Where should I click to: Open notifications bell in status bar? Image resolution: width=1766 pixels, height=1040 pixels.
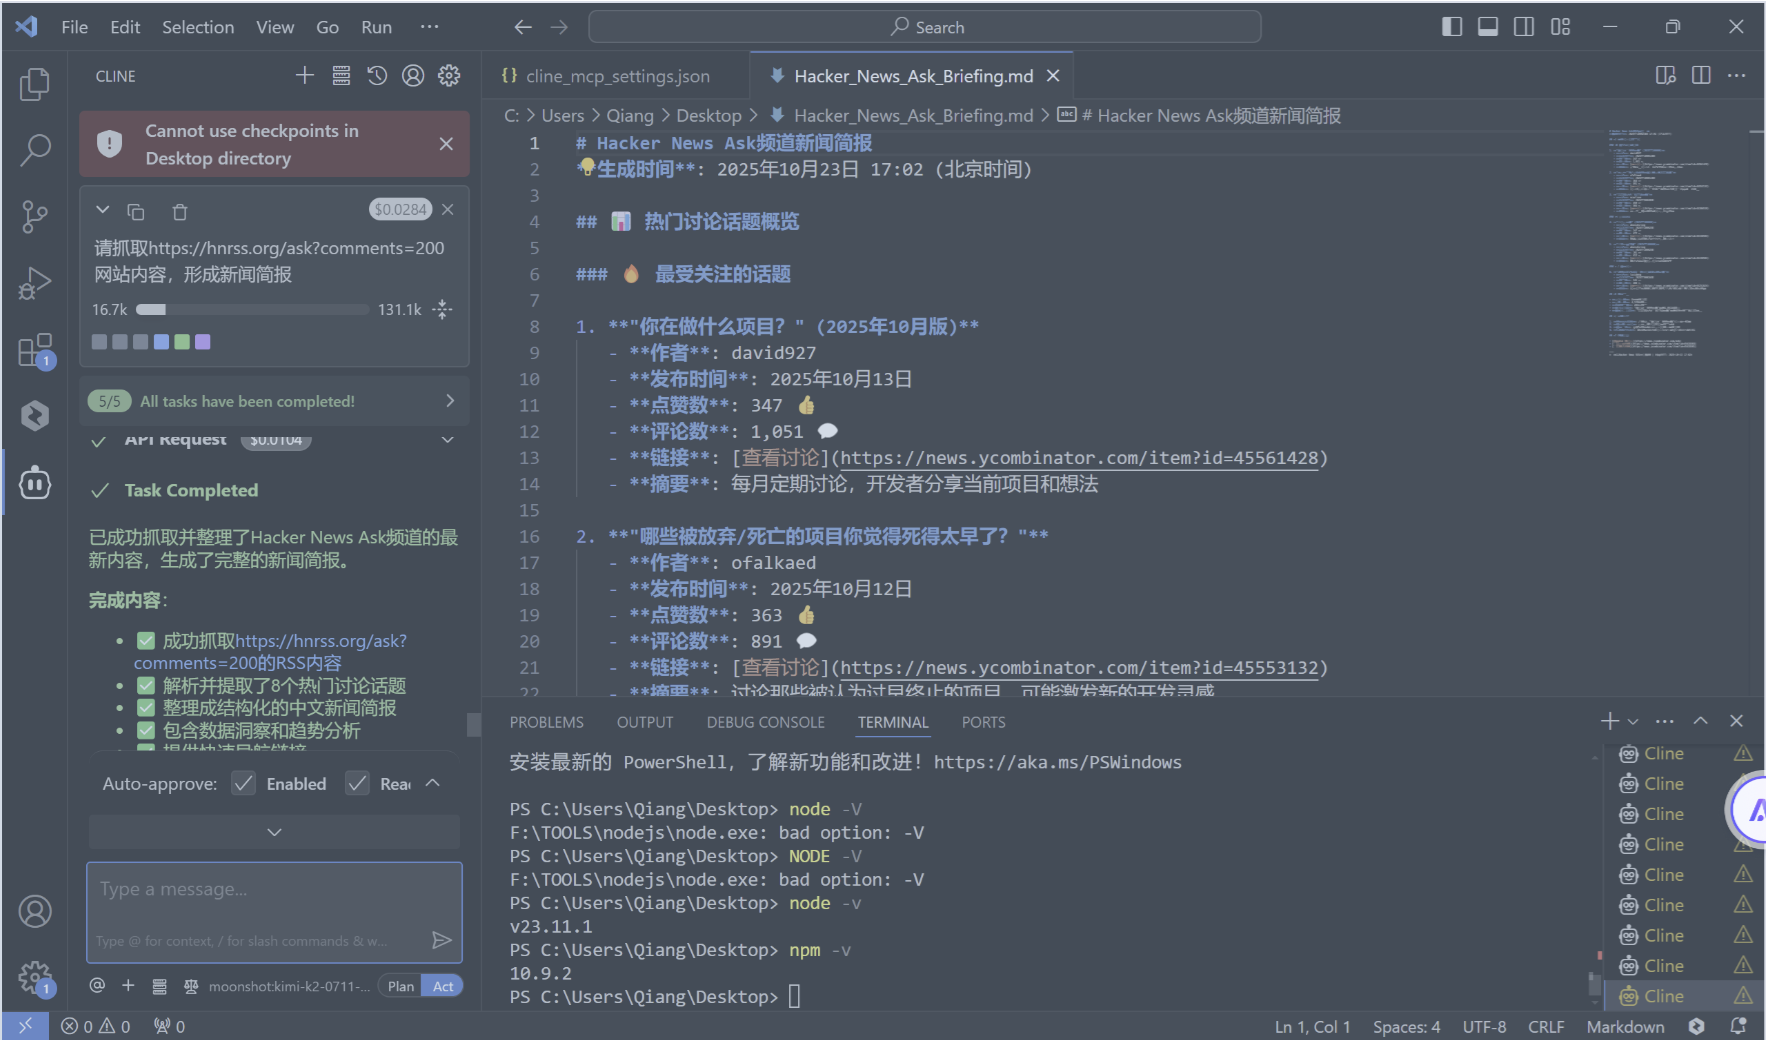click(x=1739, y=1026)
